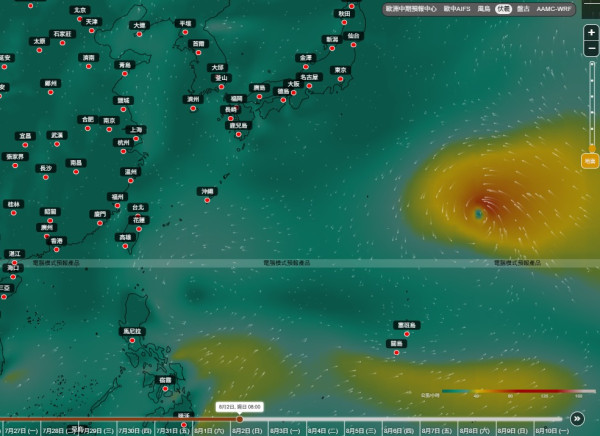600x436 pixels.
Task: Click the 大阪 city label
Action: [293, 84]
